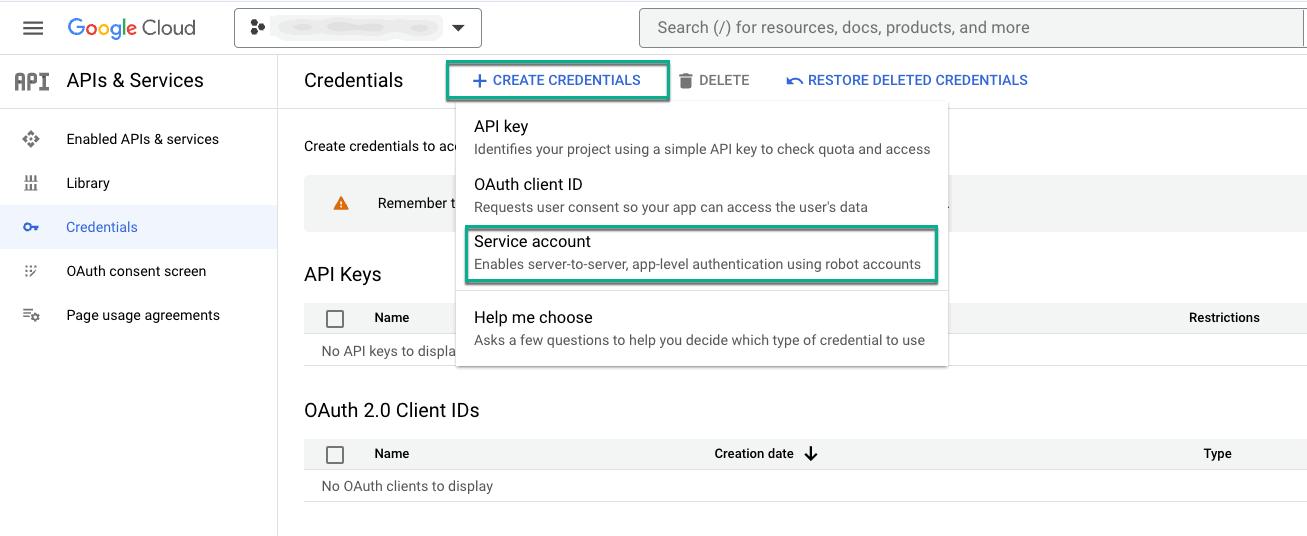The height and width of the screenshot is (536, 1307).
Task: Click the Restrictions column header
Action: (x=1224, y=318)
